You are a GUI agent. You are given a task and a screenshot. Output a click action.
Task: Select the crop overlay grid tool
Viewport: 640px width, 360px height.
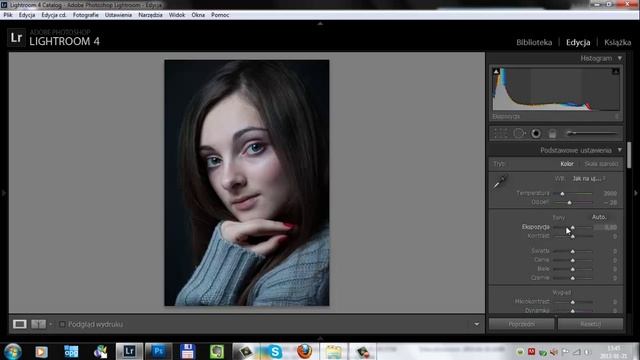(x=500, y=133)
